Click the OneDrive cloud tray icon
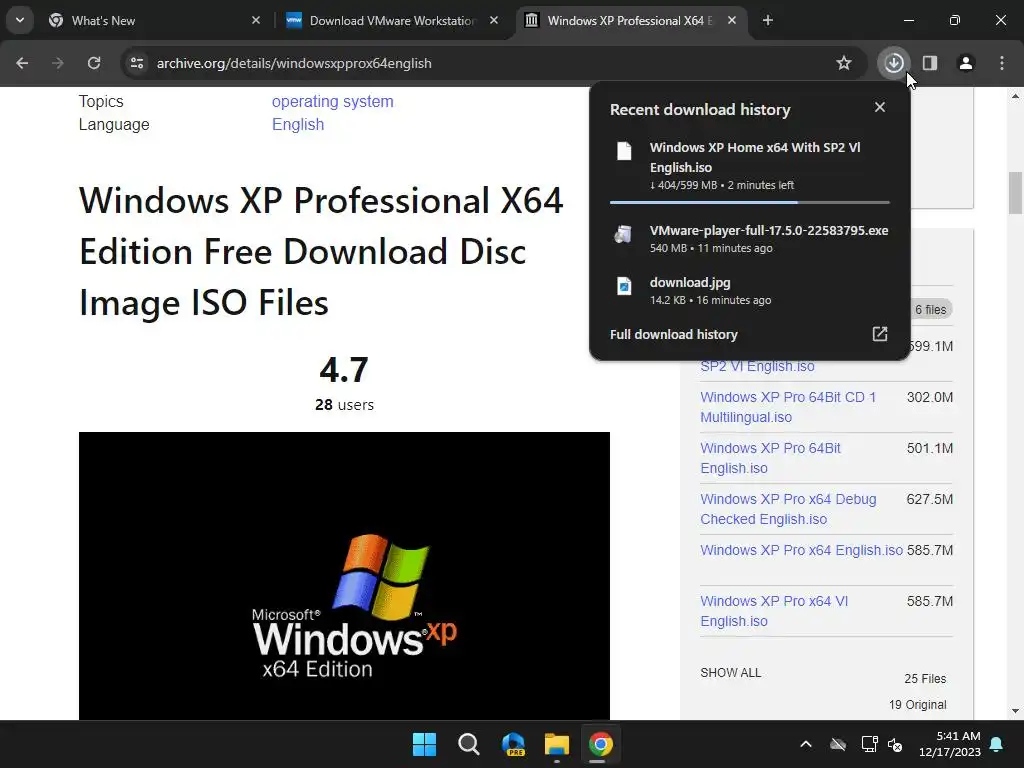Screen dimensions: 1024x768 click(838, 744)
